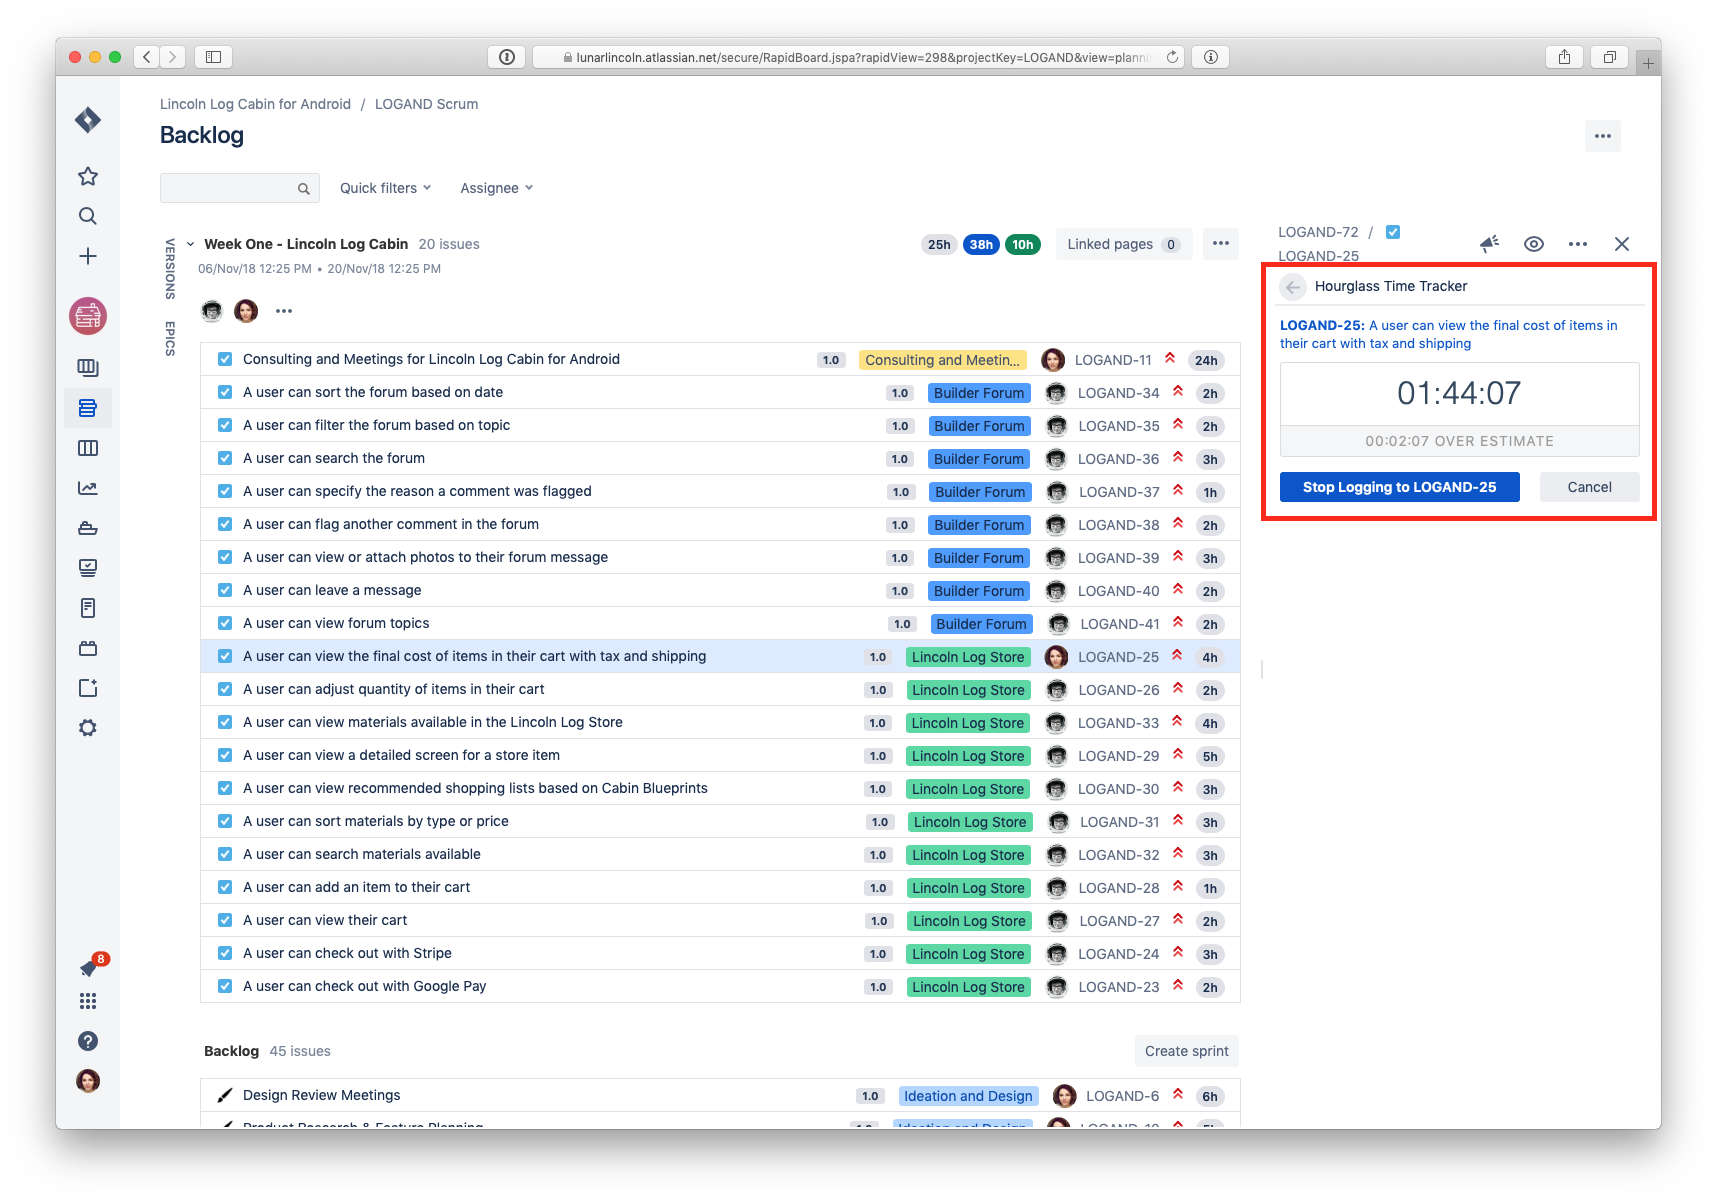Open the project settings gear icon
This screenshot has width=1717, height=1203.
(88, 728)
